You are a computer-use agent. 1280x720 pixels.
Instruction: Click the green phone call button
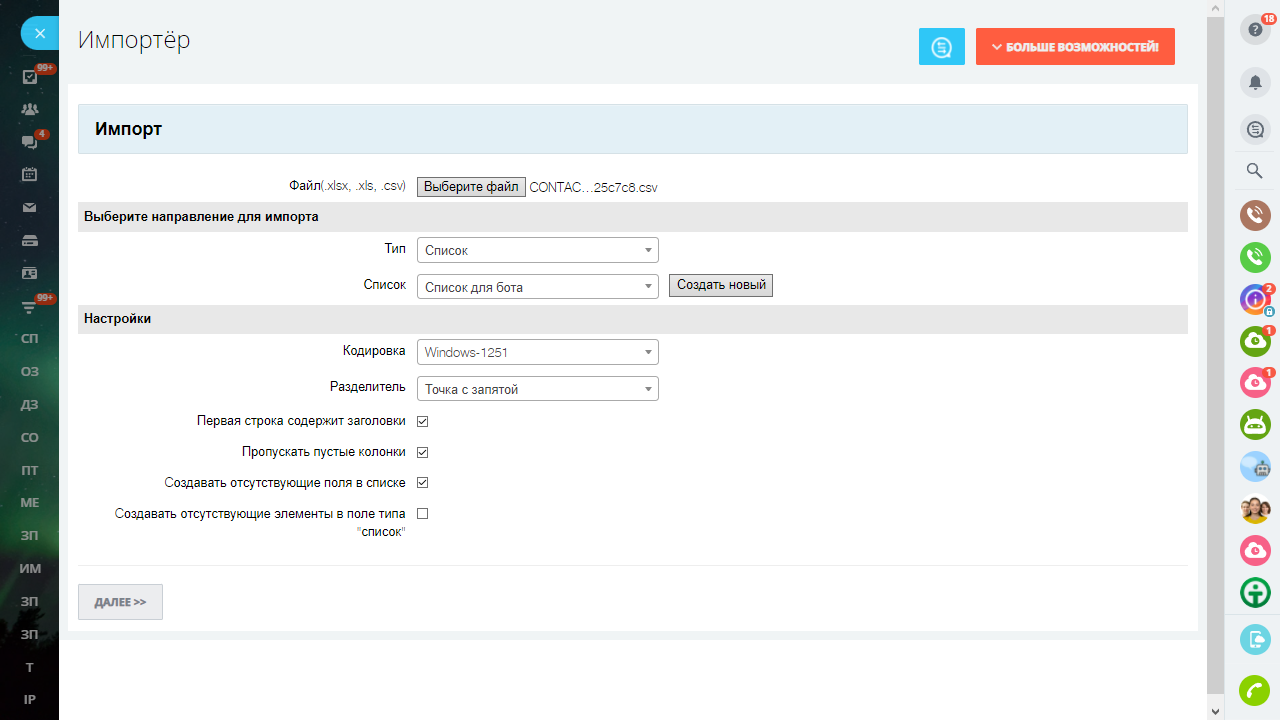click(x=1254, y=257)
